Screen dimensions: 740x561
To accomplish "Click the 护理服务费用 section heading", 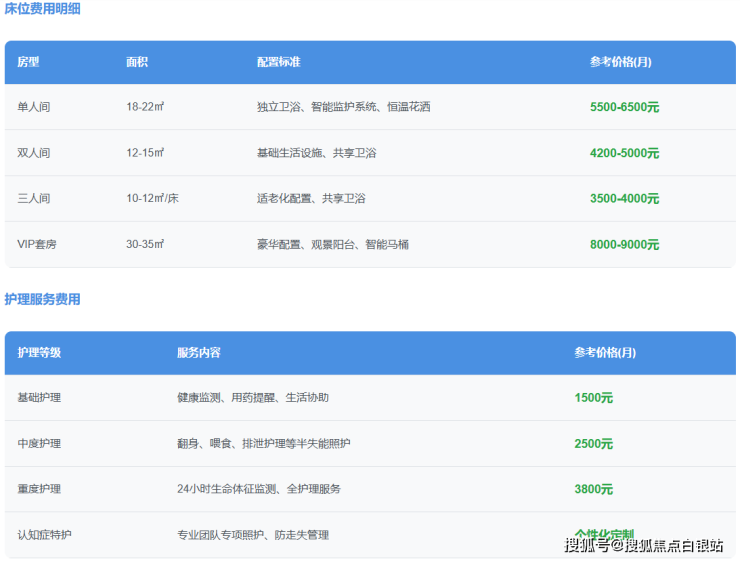I will click(x=42, y=299).
